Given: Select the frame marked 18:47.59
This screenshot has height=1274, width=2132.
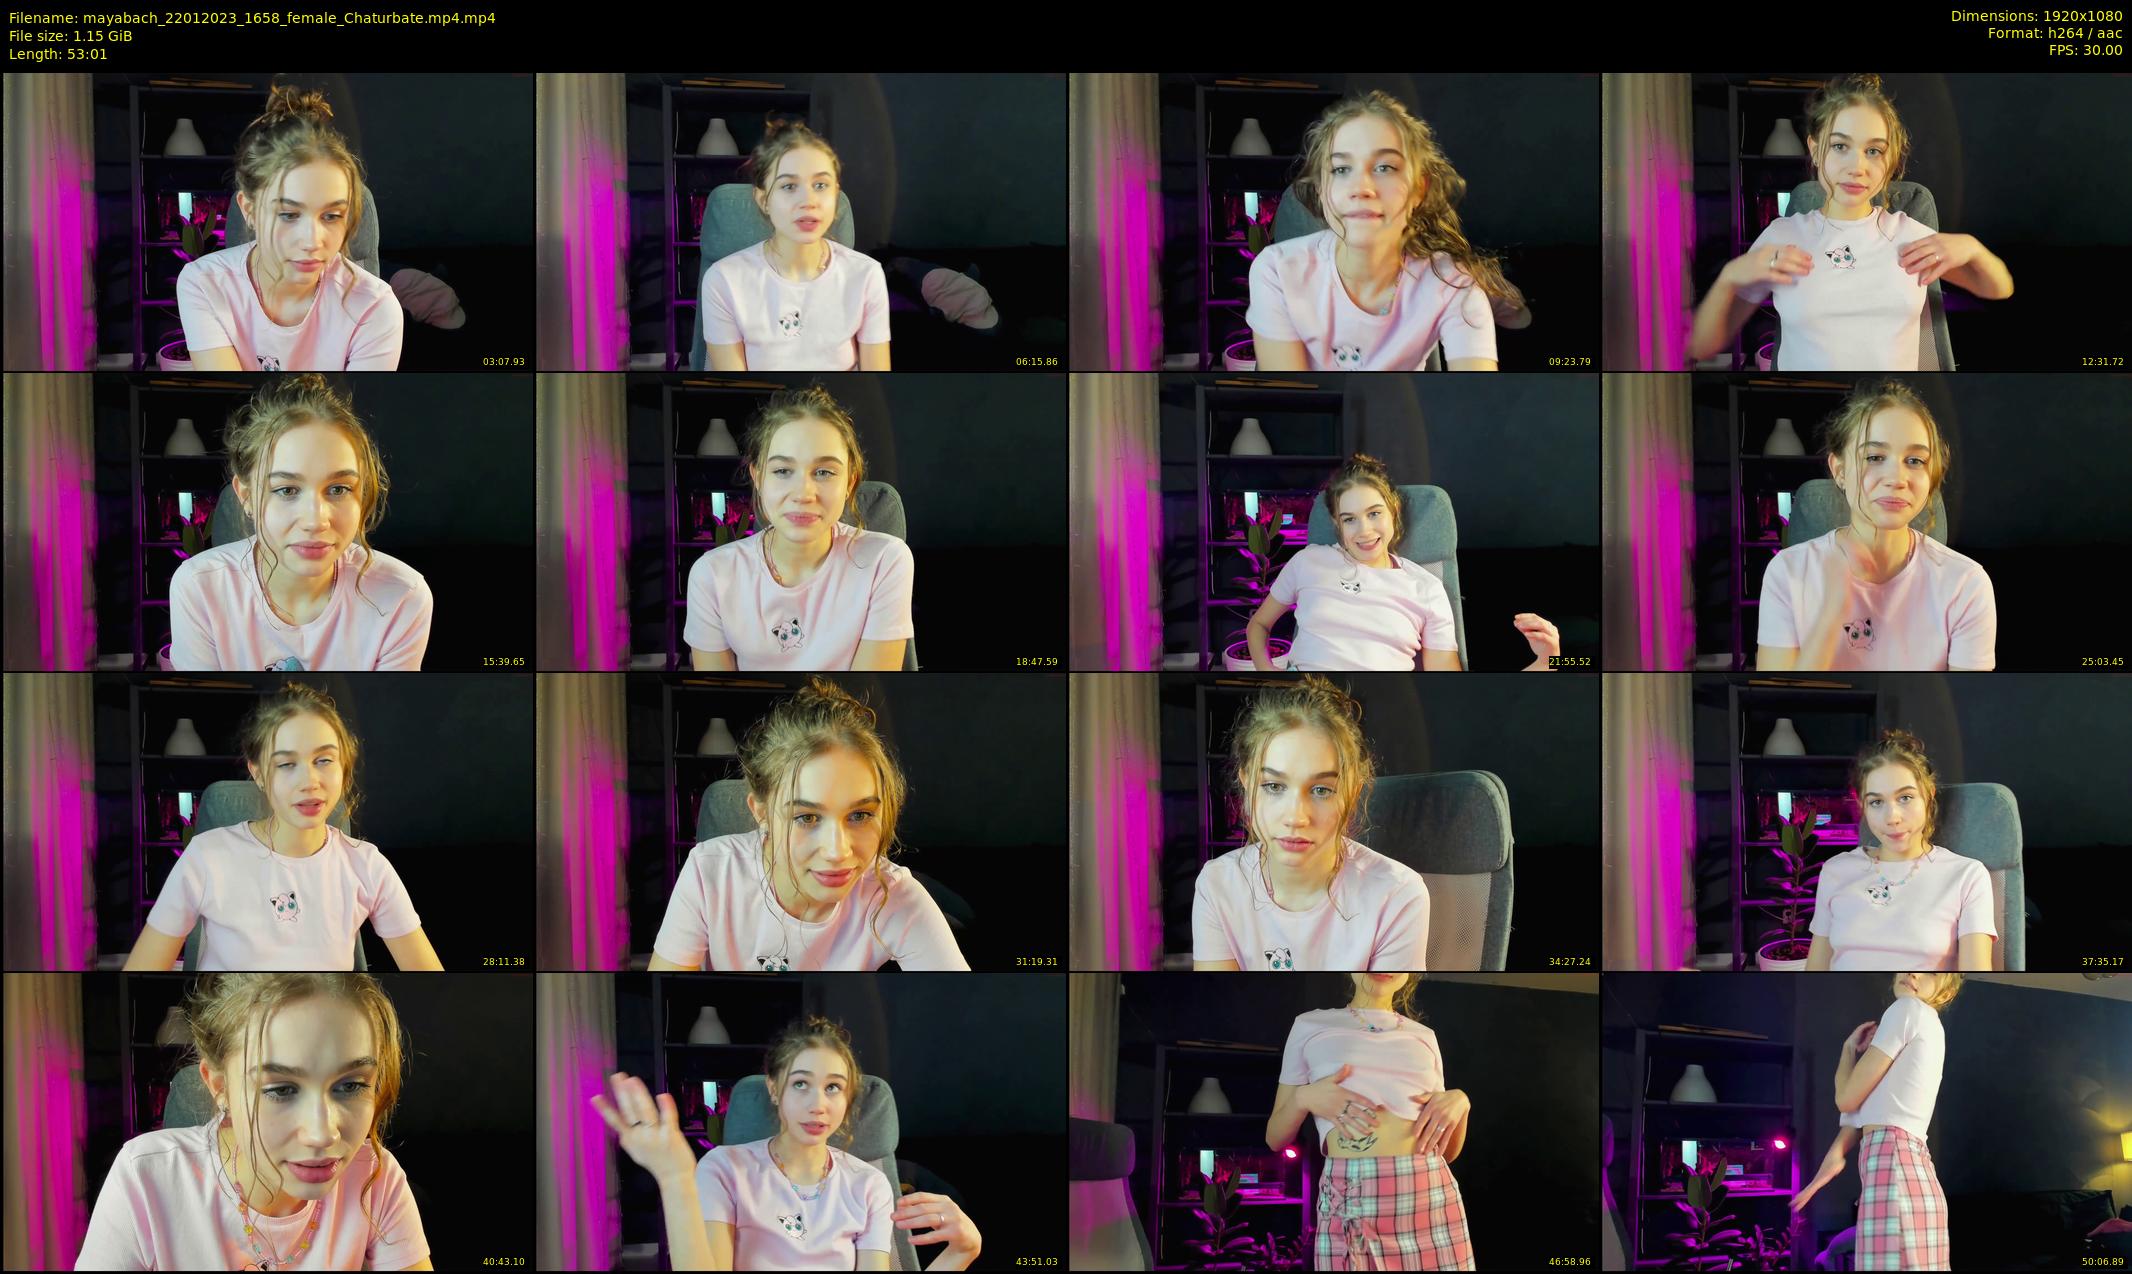Looking at the screenshot, I should click(x=801, y=522).
